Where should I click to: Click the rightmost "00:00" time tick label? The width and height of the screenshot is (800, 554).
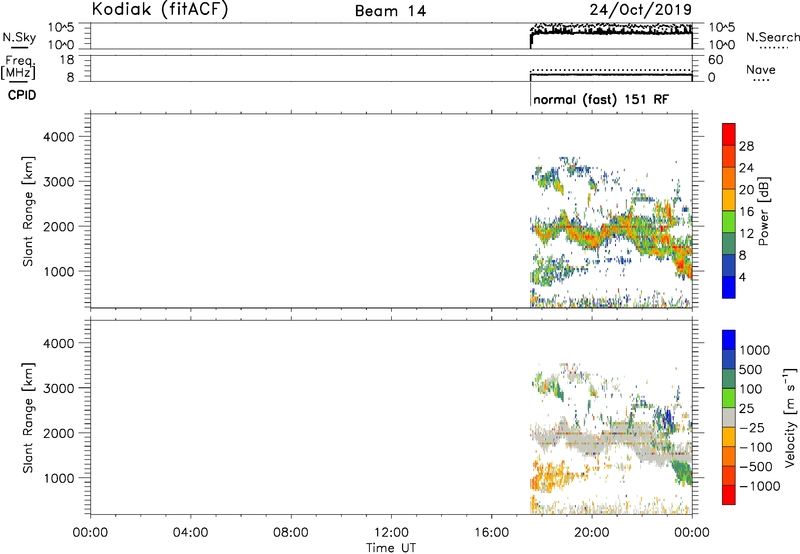(x=691, y=533)
